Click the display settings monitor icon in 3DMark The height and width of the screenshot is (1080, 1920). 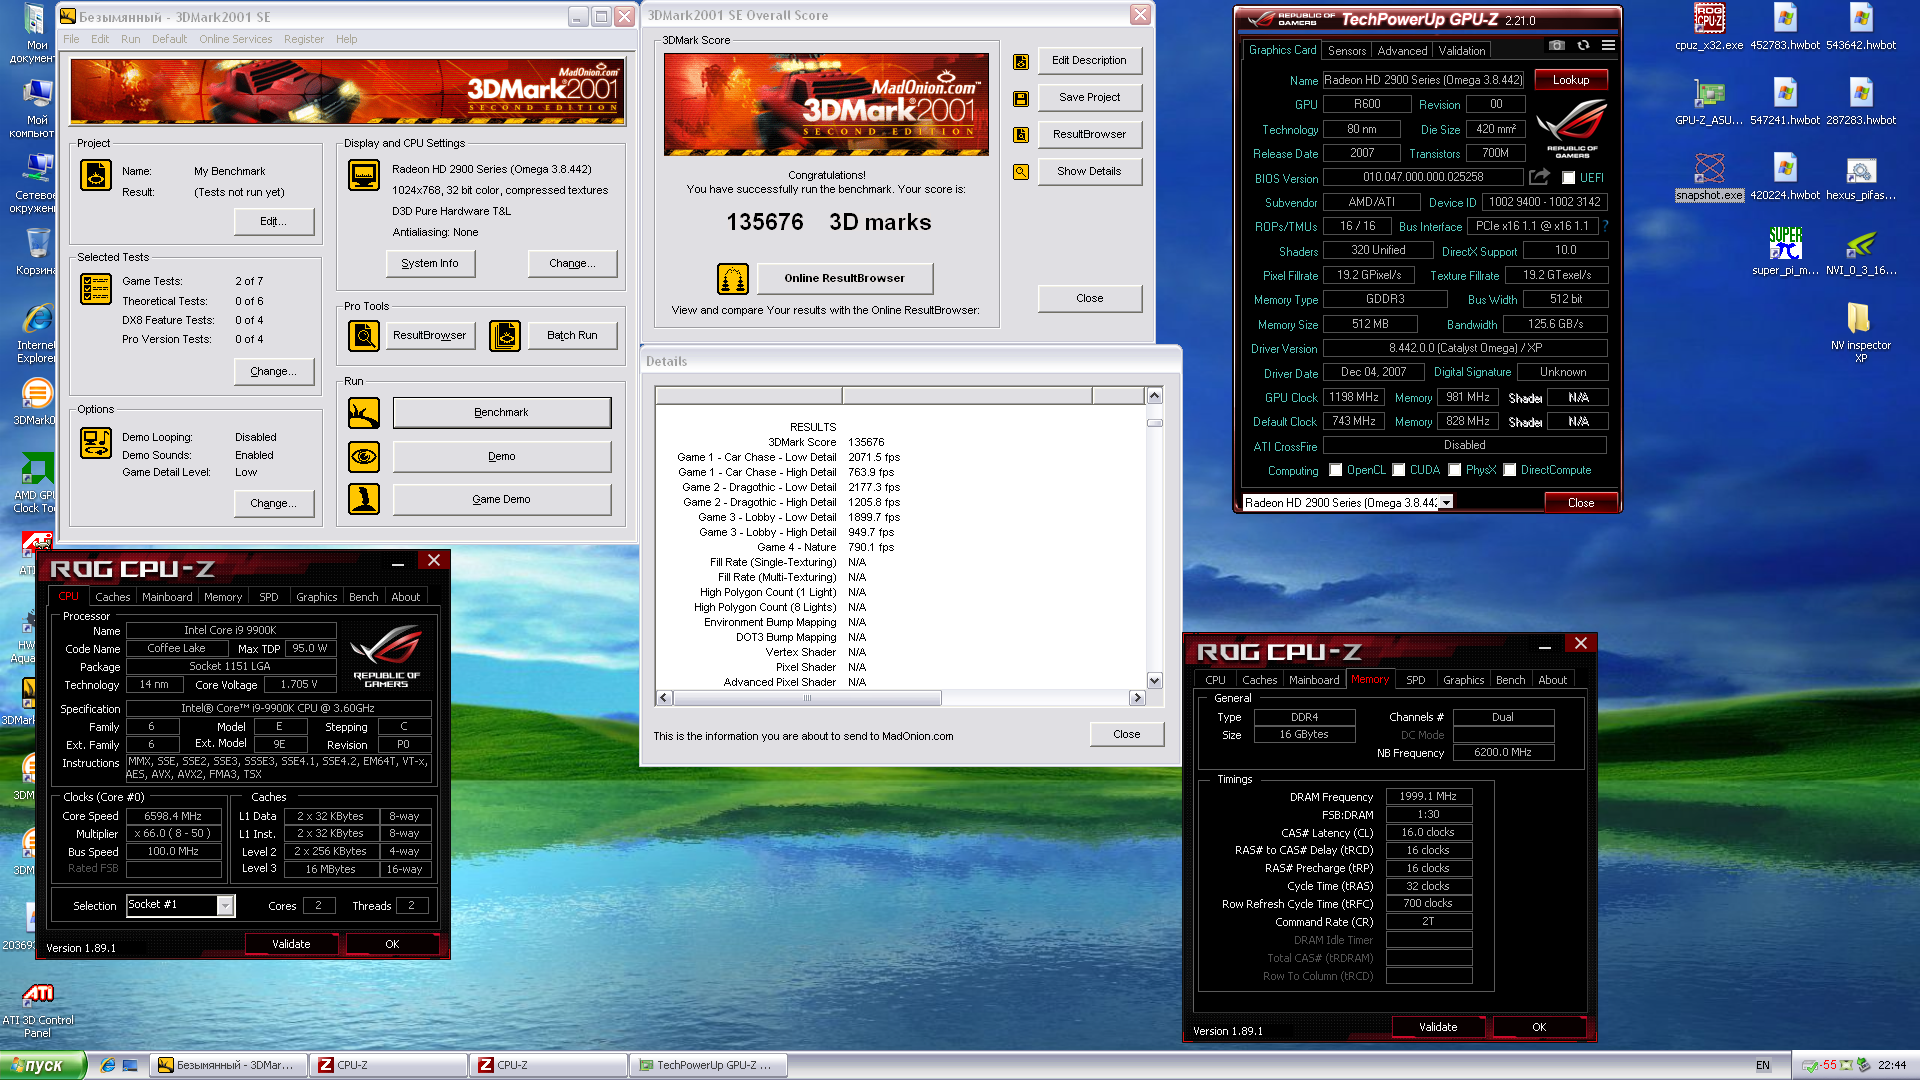[x=363, y=175]
